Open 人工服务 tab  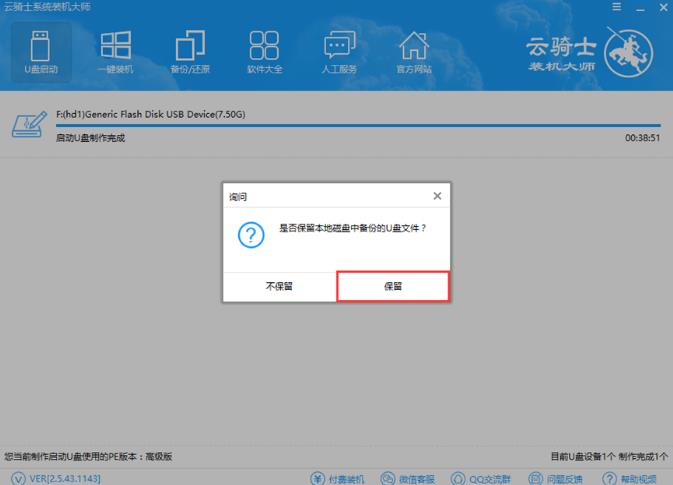click(339, 52)
